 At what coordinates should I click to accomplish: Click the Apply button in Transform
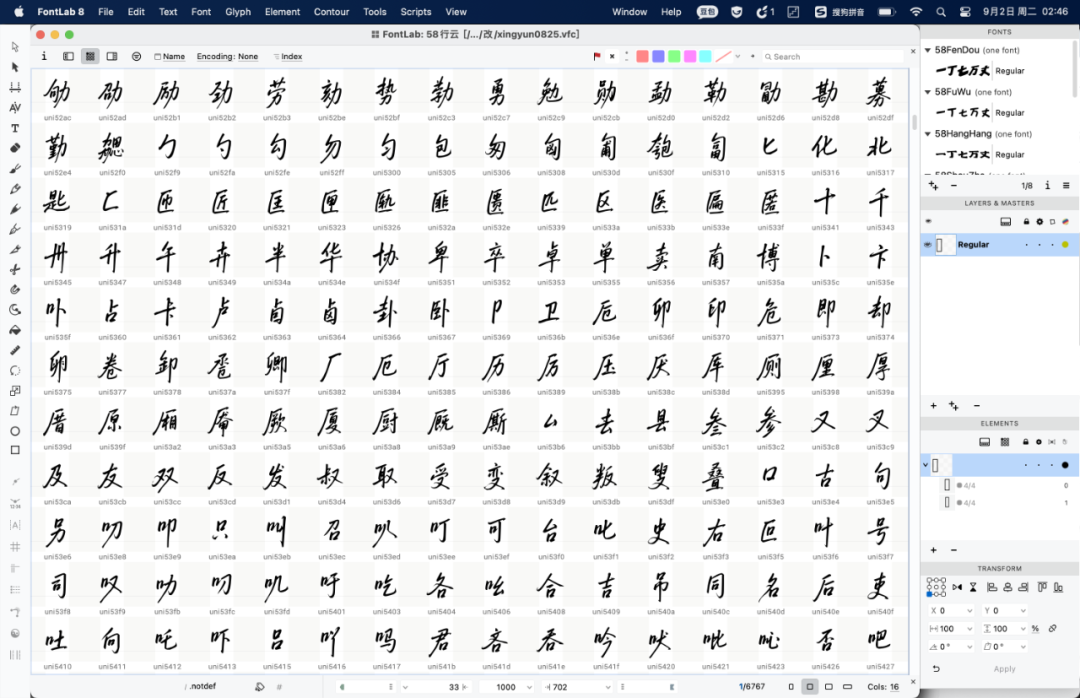click(1004, 669)
